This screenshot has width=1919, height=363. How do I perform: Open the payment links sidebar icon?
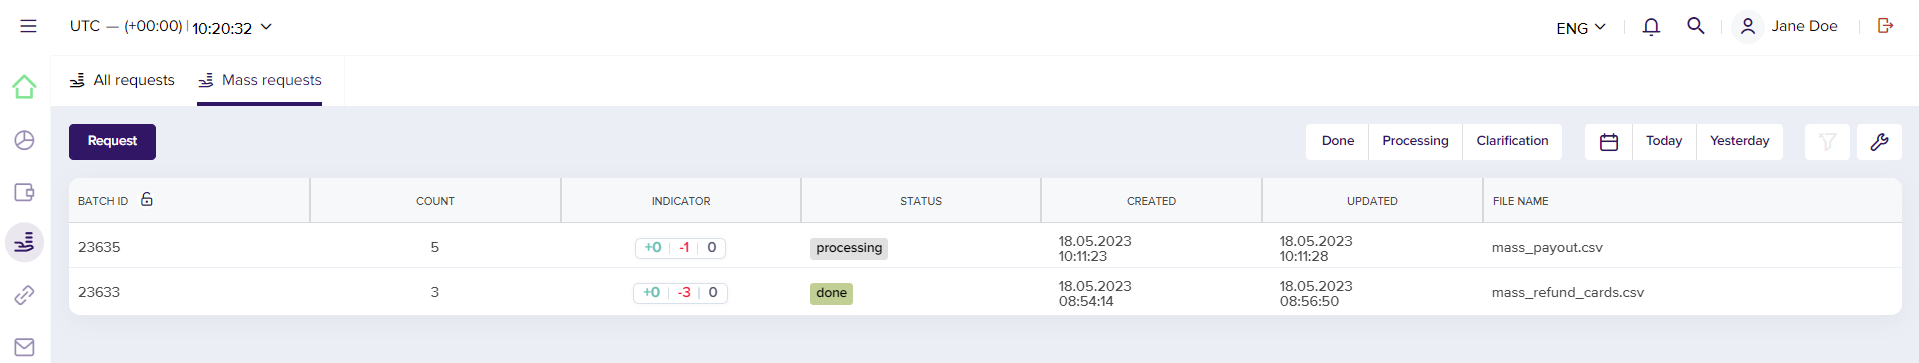pyautogui.click(x=24, y=295)
